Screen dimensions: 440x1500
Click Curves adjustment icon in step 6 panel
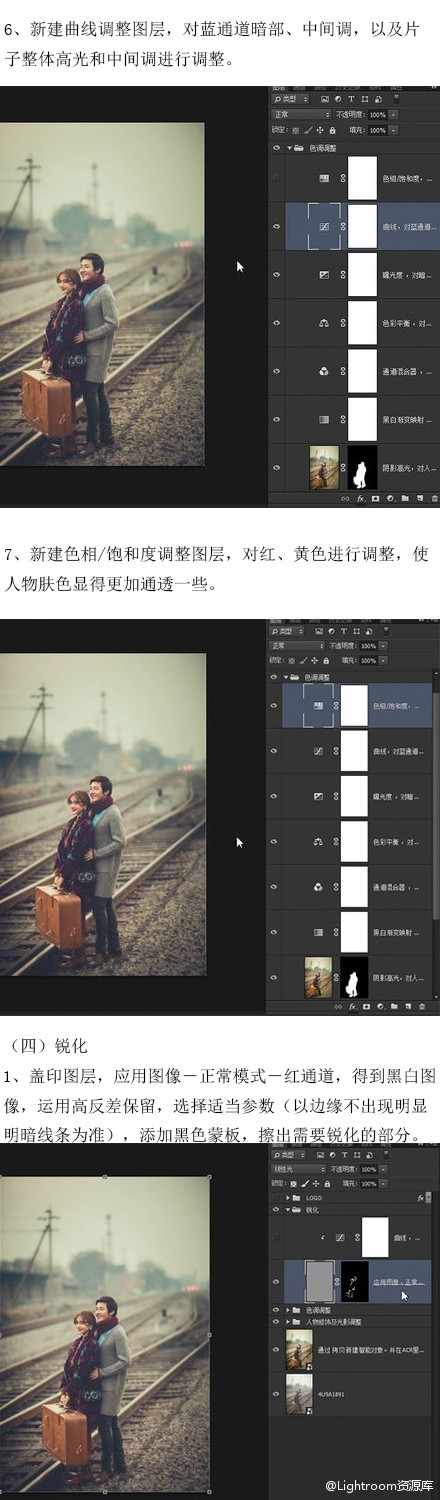pyautogui.click(x=324, y=226)
